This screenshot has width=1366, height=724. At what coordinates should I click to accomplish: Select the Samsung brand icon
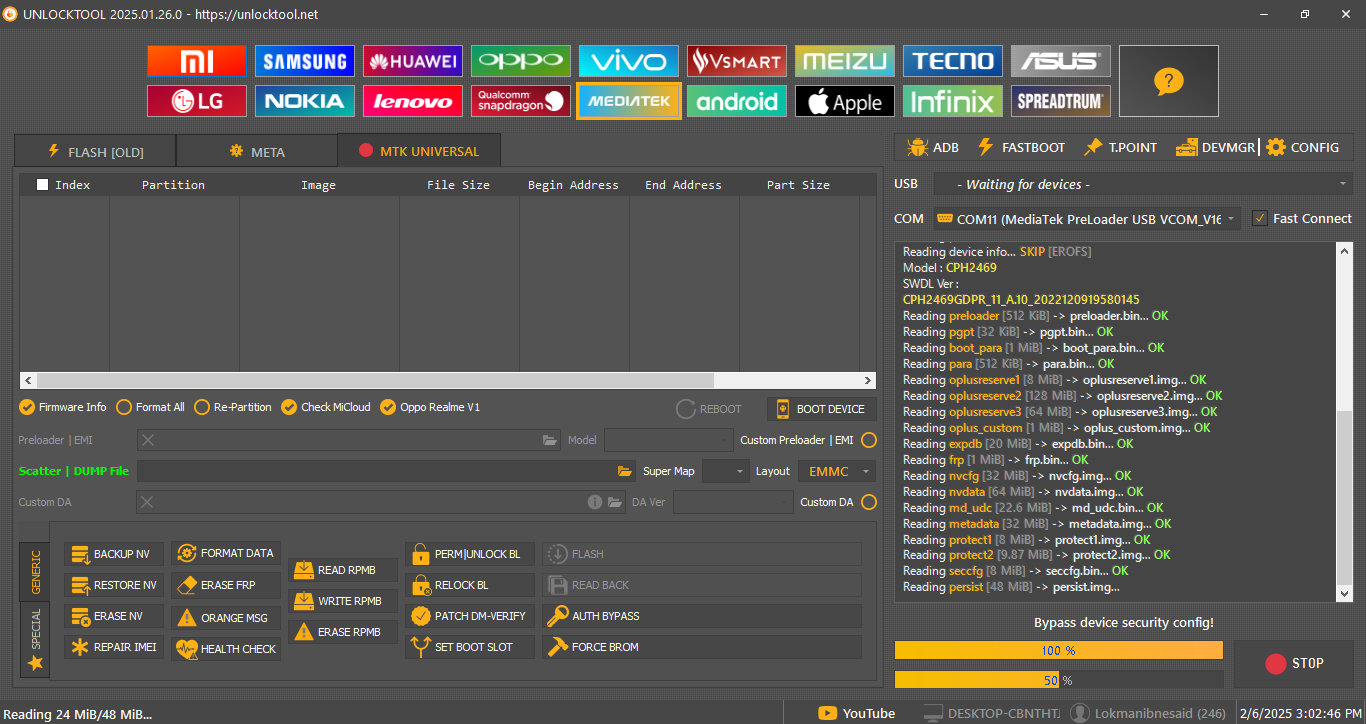click(x=304, y=62)
